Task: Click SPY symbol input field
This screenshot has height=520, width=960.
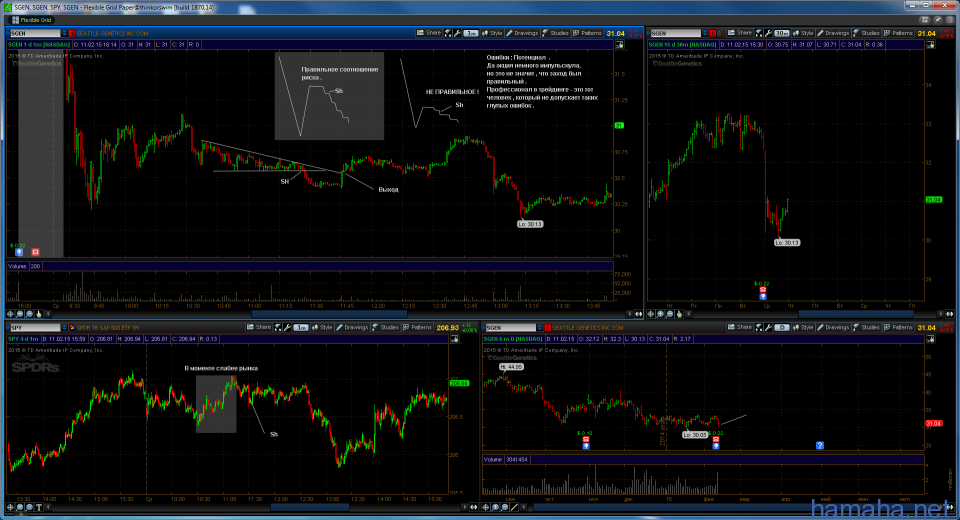Action: (x=36, y=328)
